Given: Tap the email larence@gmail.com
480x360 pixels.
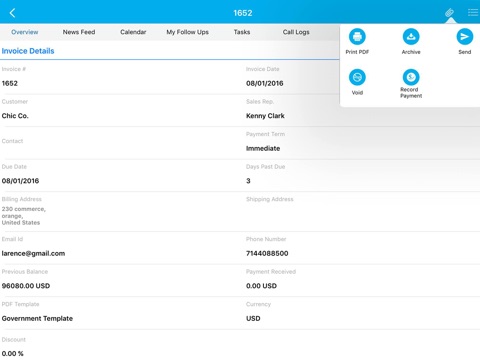Looking at the screenshot, I should 33,253.
